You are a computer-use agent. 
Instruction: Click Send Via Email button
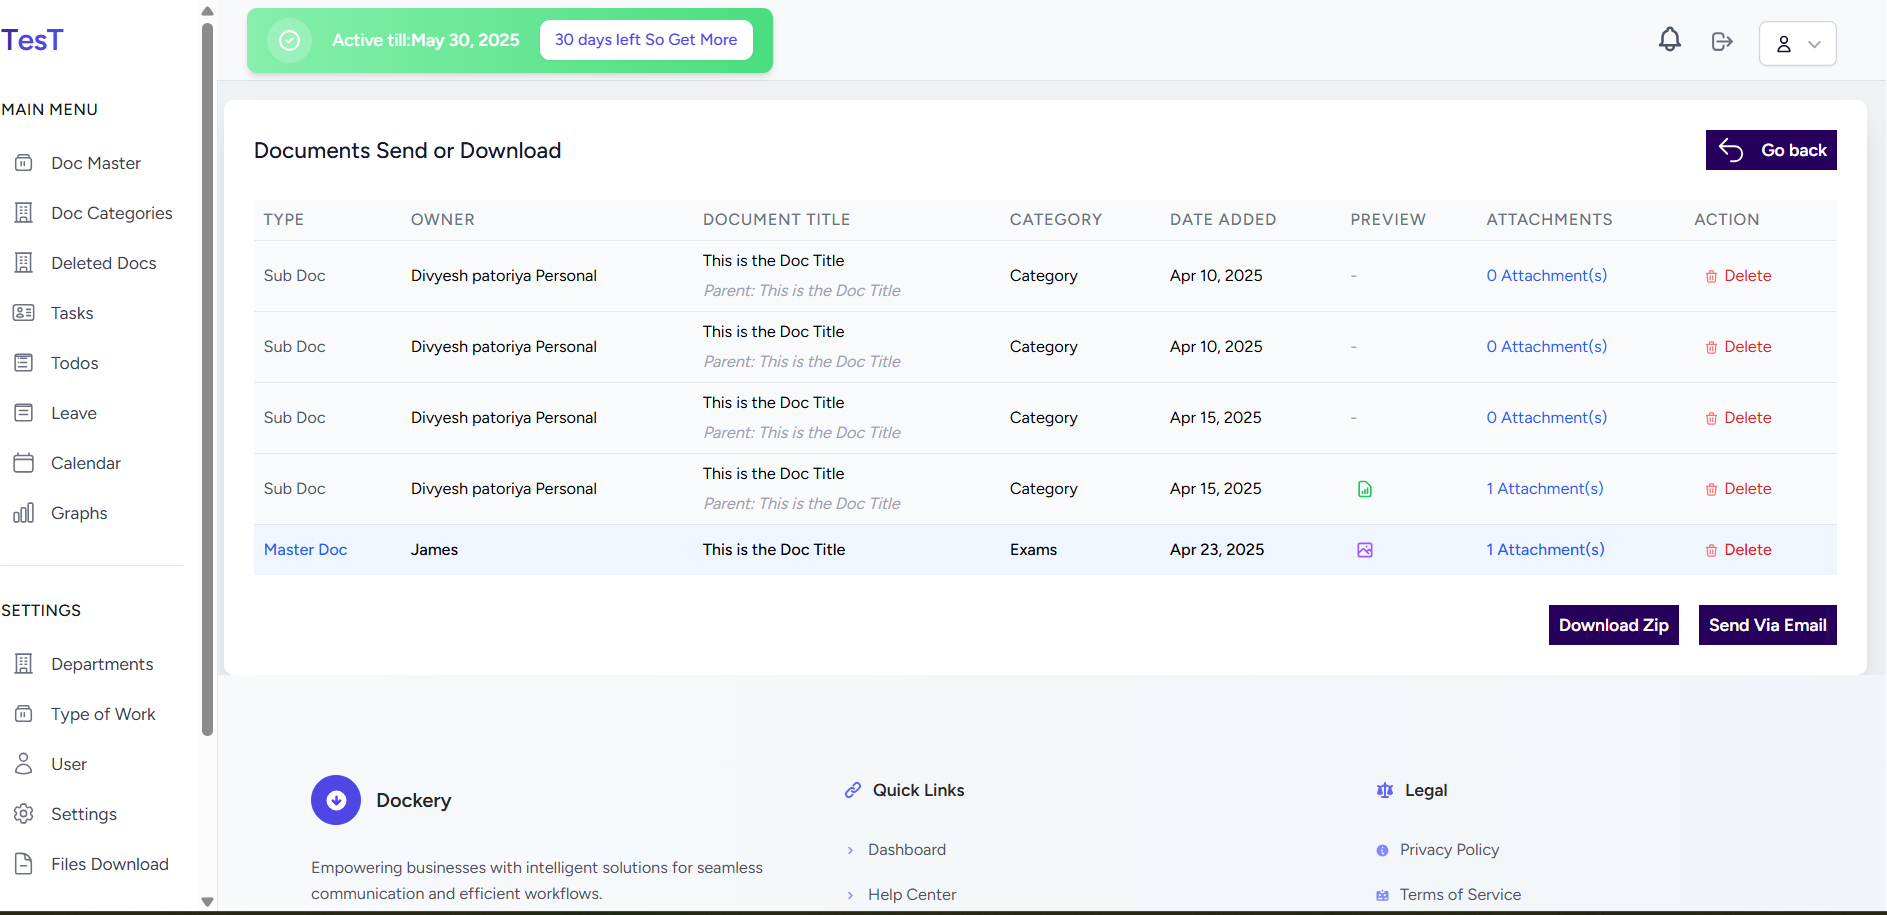1768,625
